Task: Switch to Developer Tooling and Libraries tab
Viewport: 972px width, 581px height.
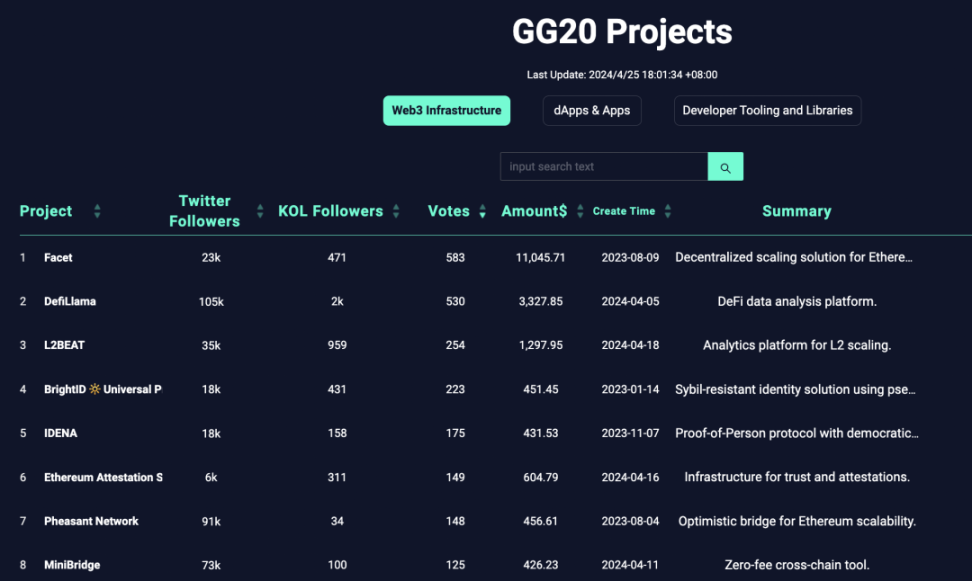Action: [767, 110]
